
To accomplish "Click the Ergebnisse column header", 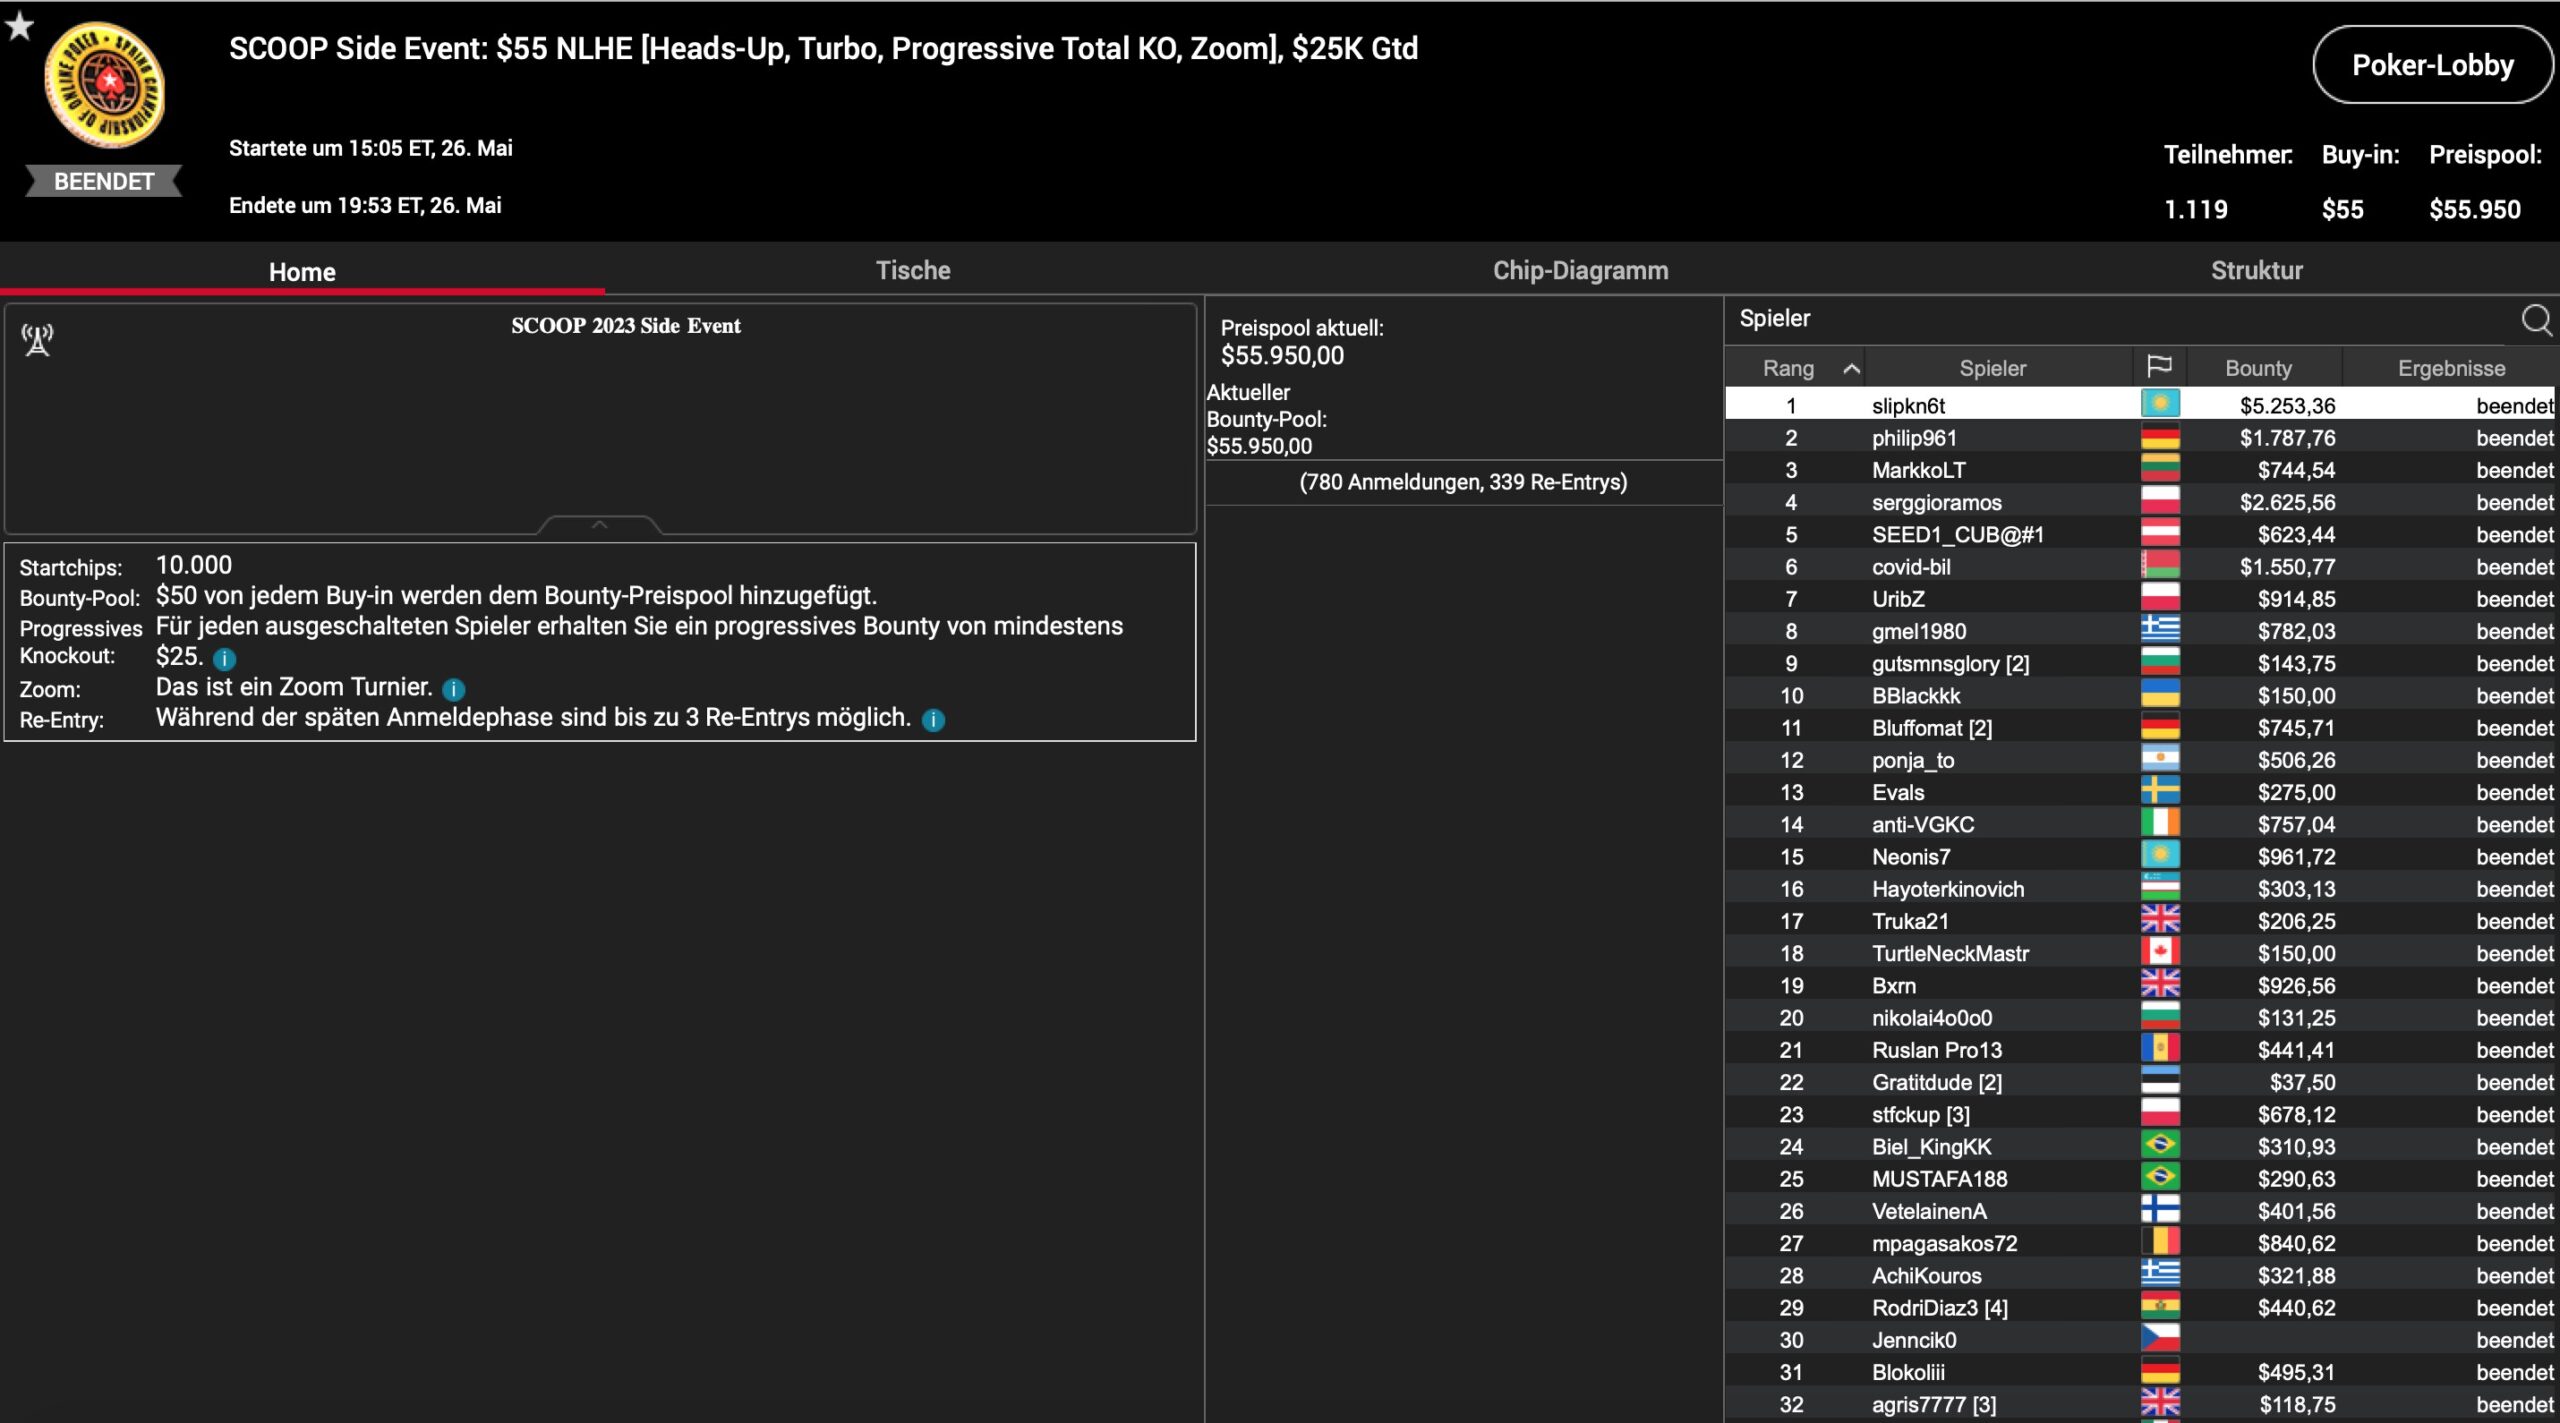I will [x=2451, y=368].
